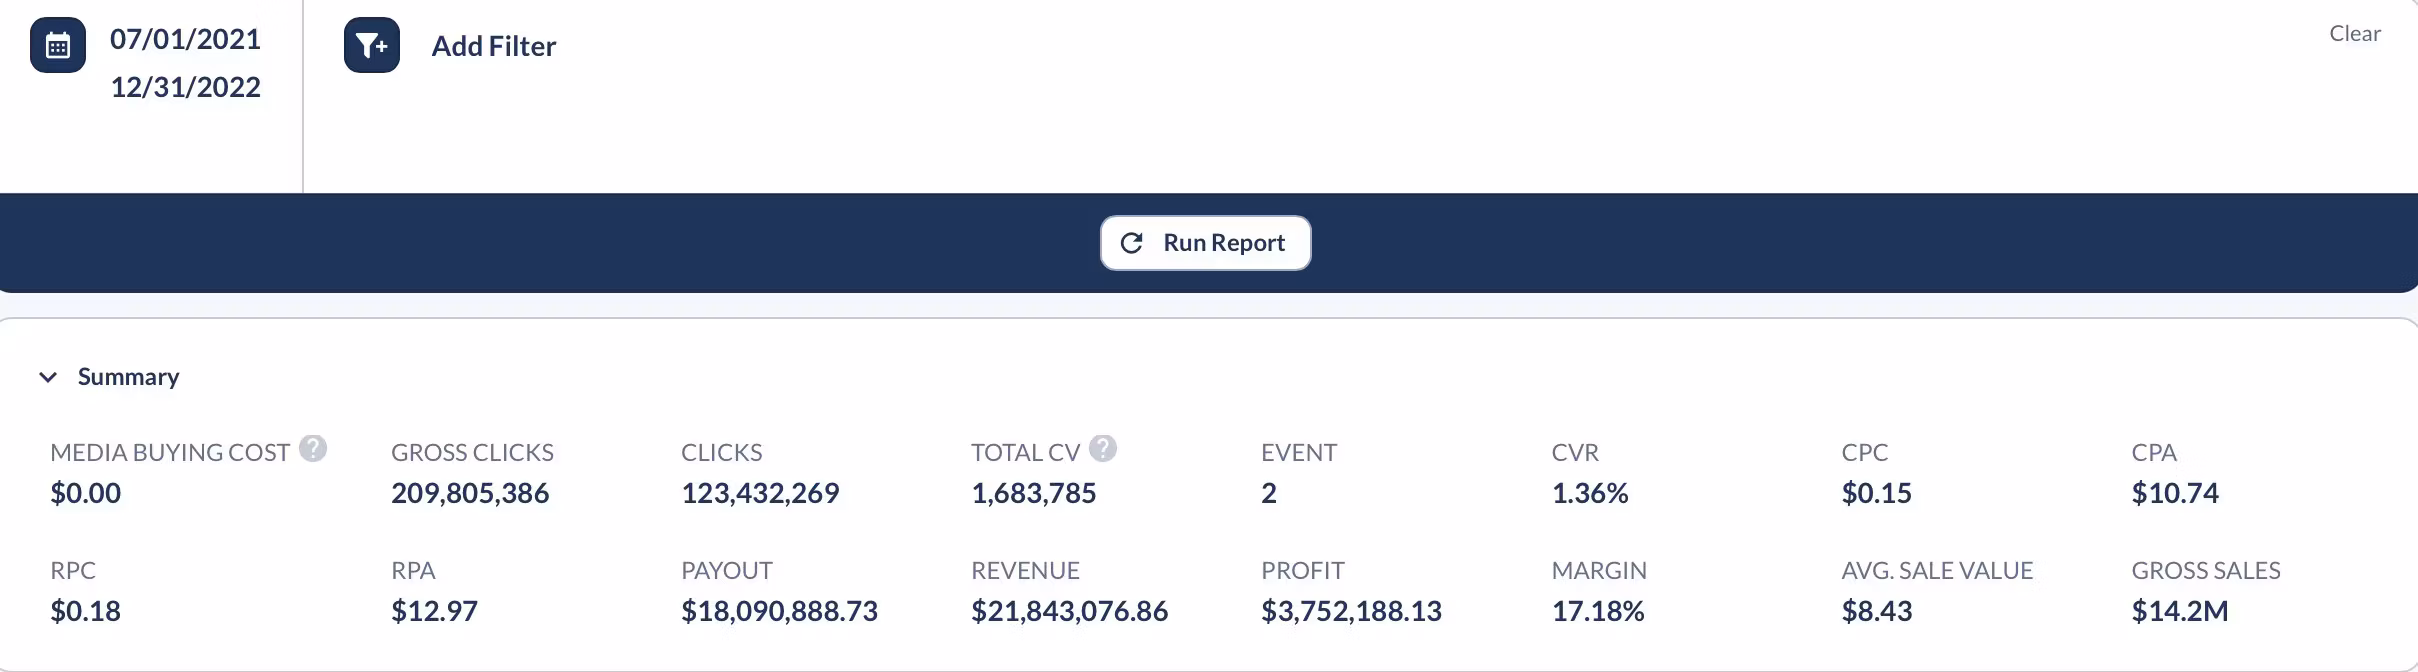Image resolution: width=2418 pixels, height=672 pixels.
Task: Open help tooltip for Media Buying Cost
Action: coord(313,449)
